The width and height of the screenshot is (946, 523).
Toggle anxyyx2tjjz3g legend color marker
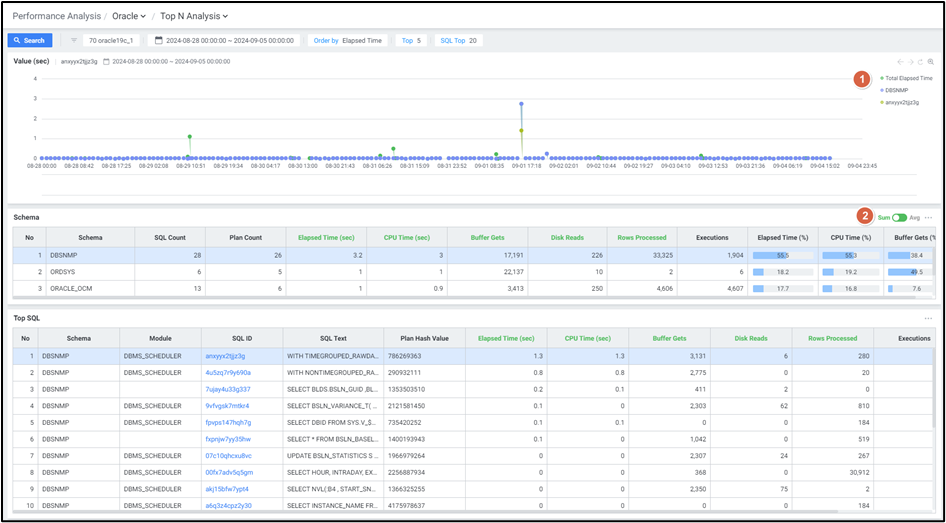coord(882,102)
